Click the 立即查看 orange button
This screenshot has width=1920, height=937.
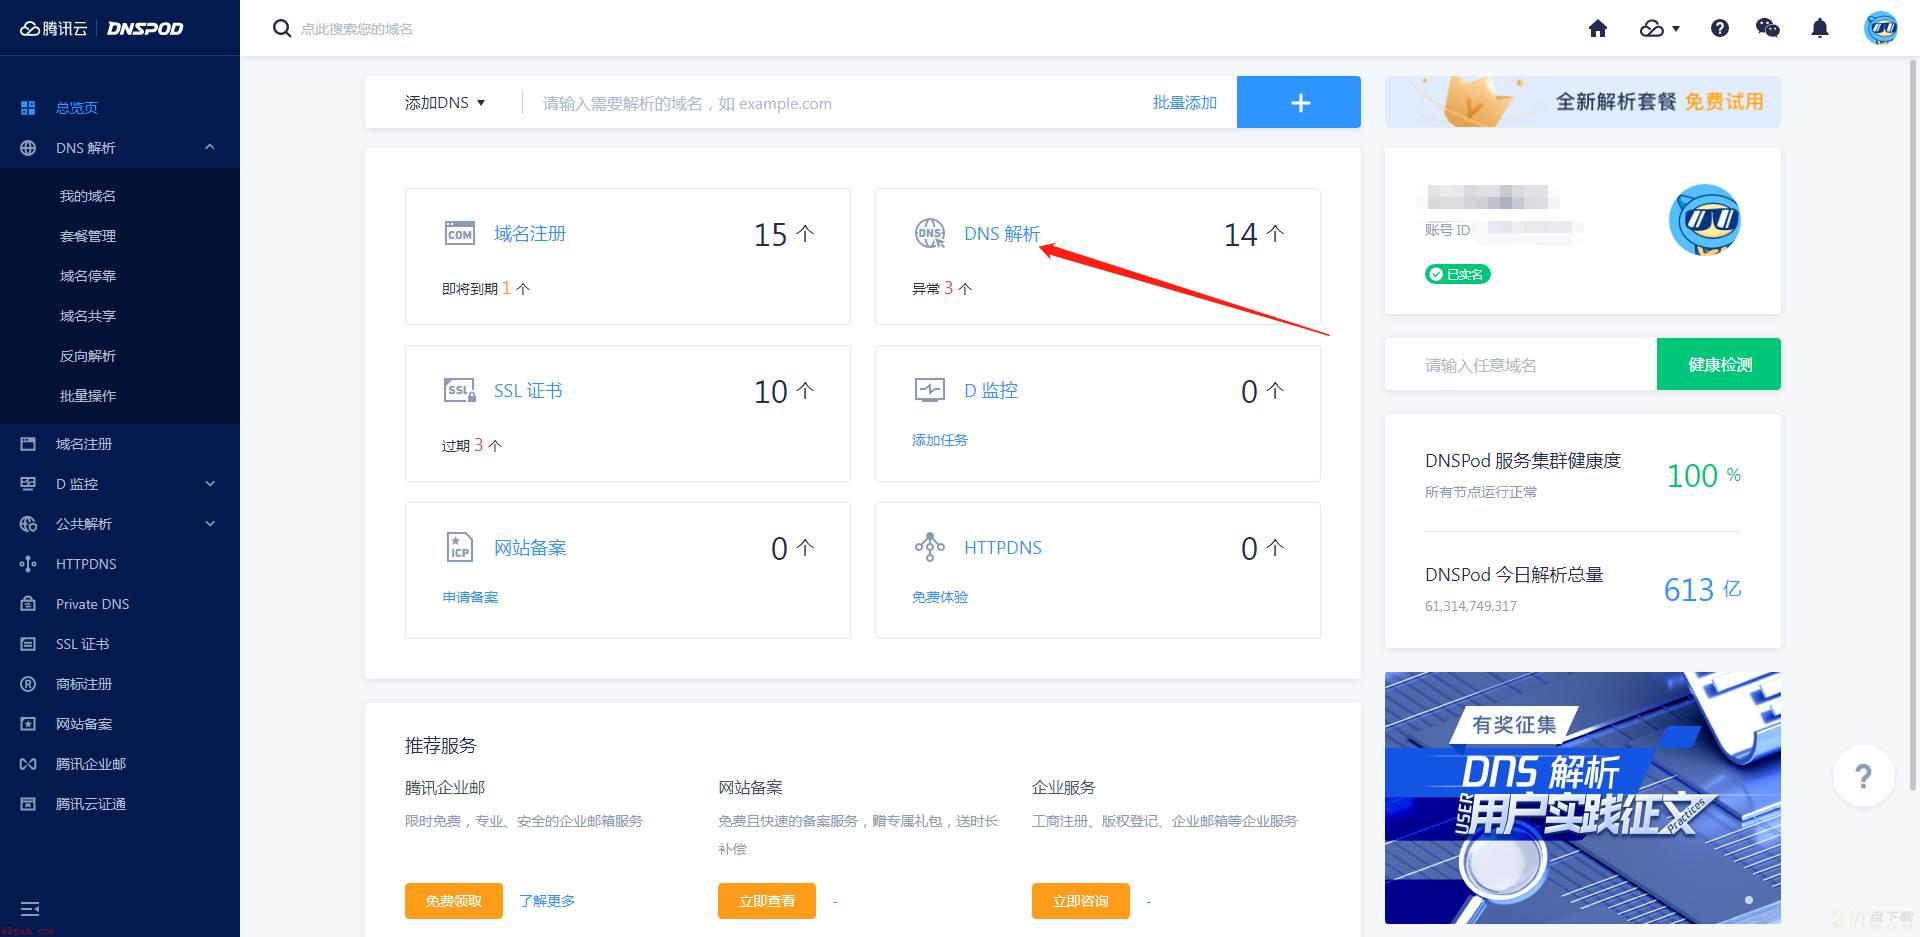(x=767, y=901)
